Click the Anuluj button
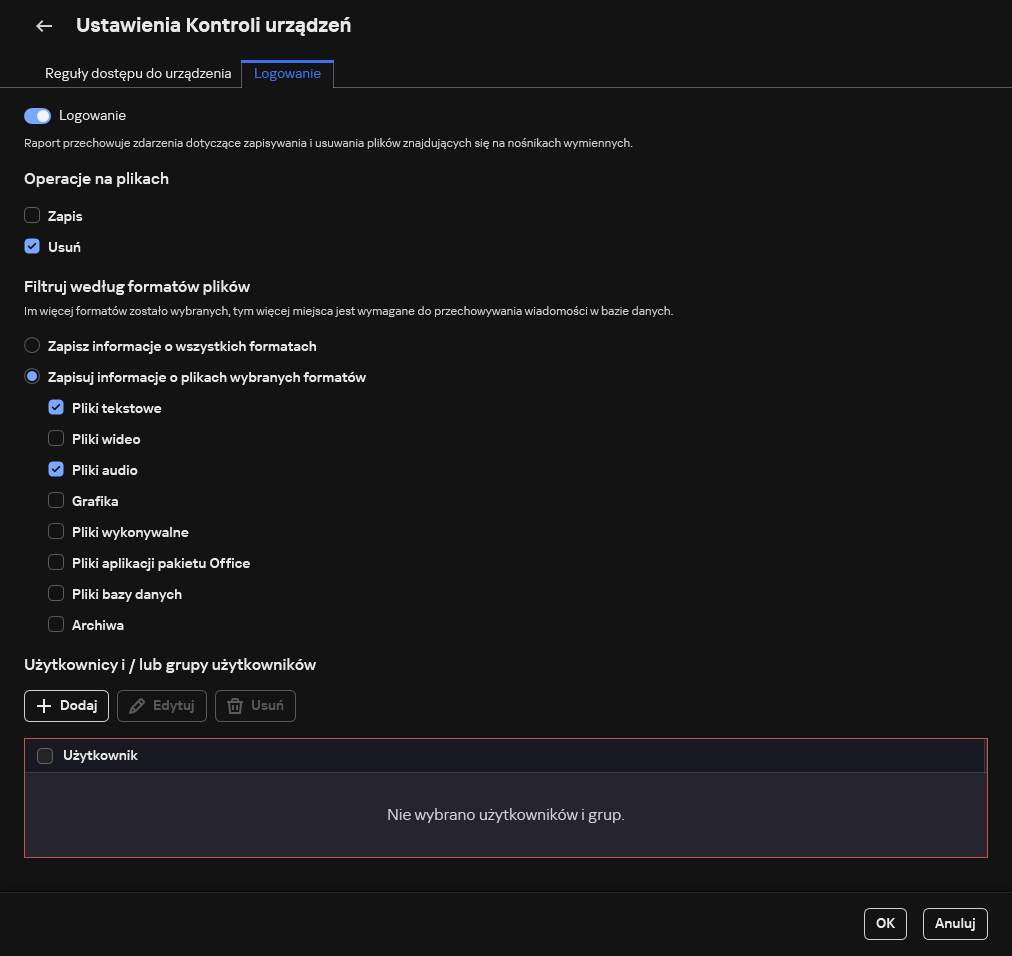The image size is (1012, 956). coord(955,924)
